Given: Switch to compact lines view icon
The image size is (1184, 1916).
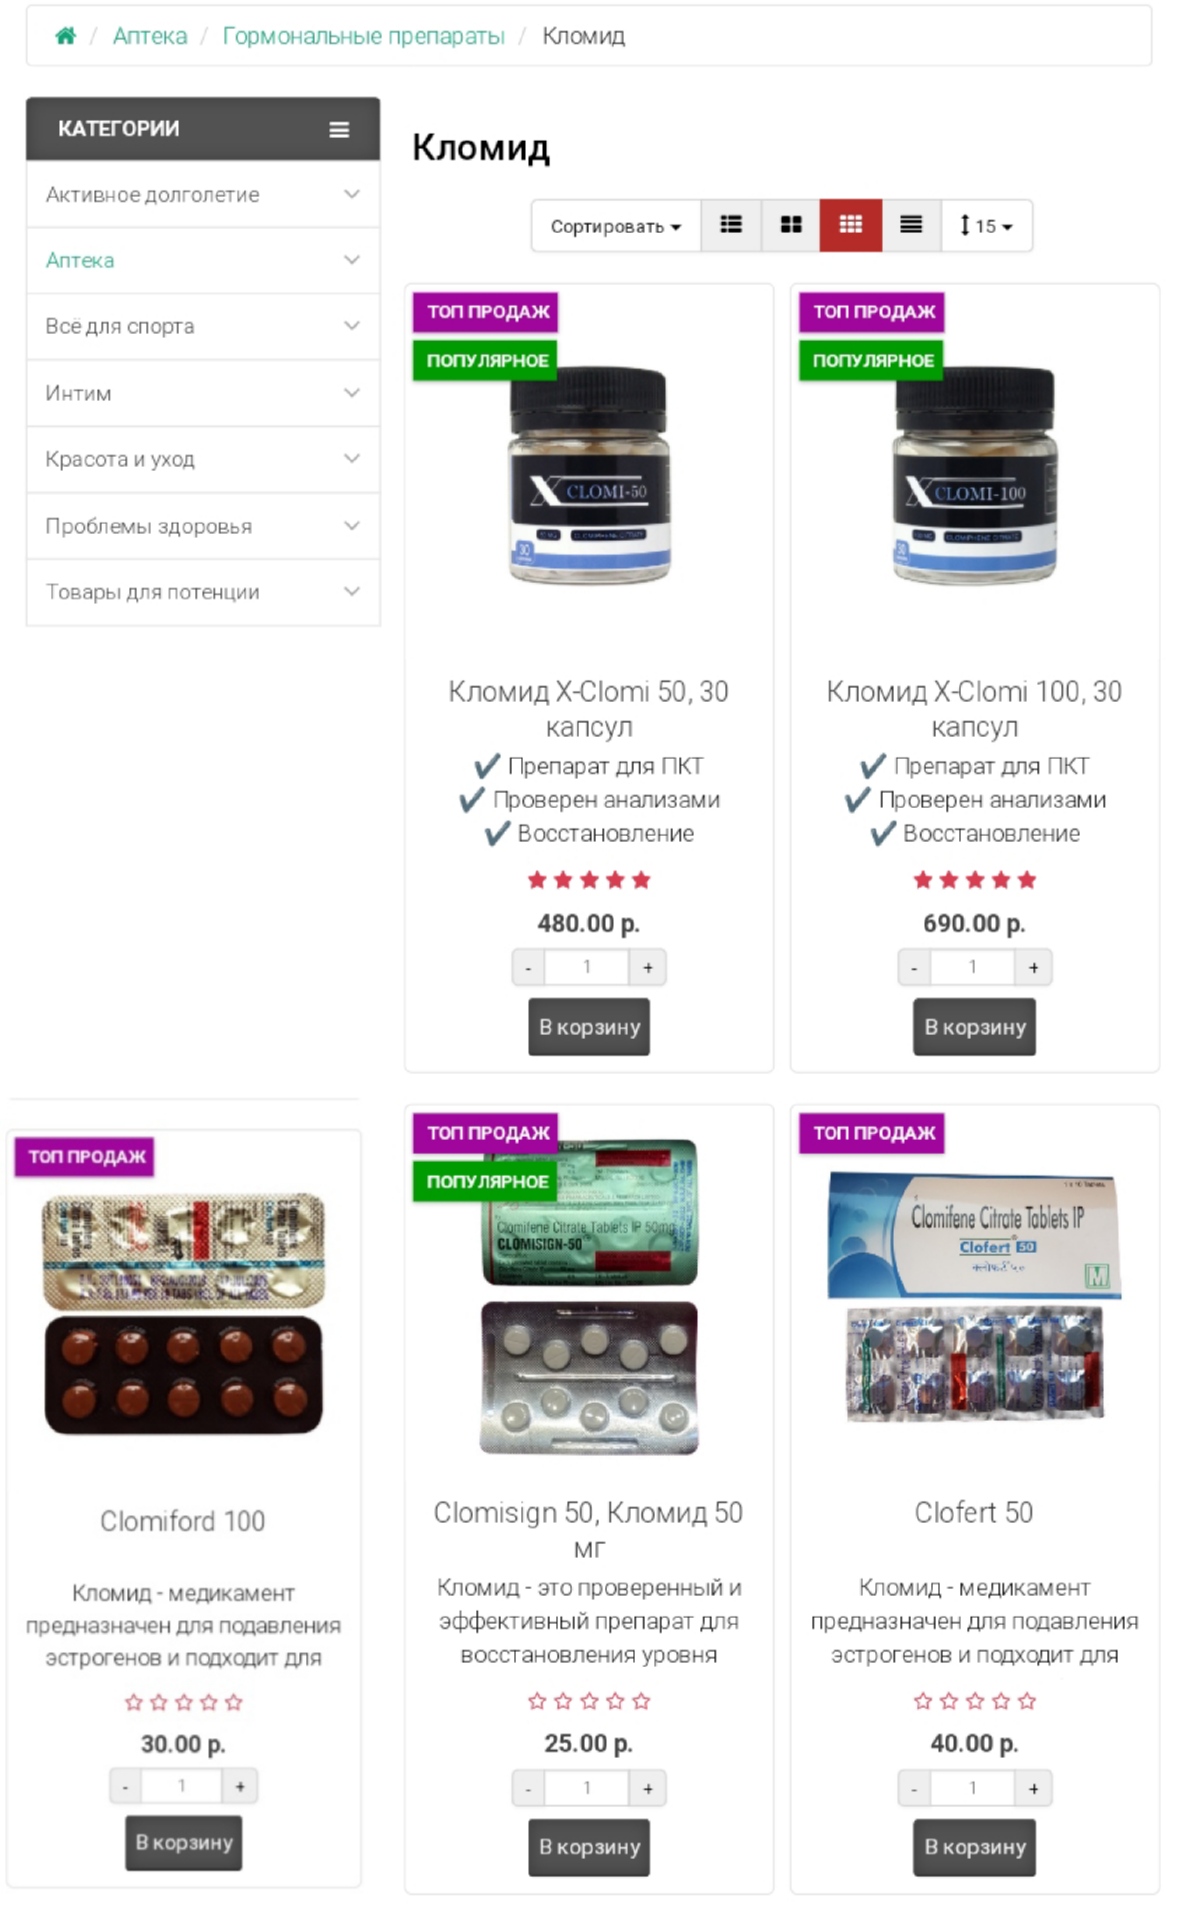Looking at the screenshot, I should [911, 225].
